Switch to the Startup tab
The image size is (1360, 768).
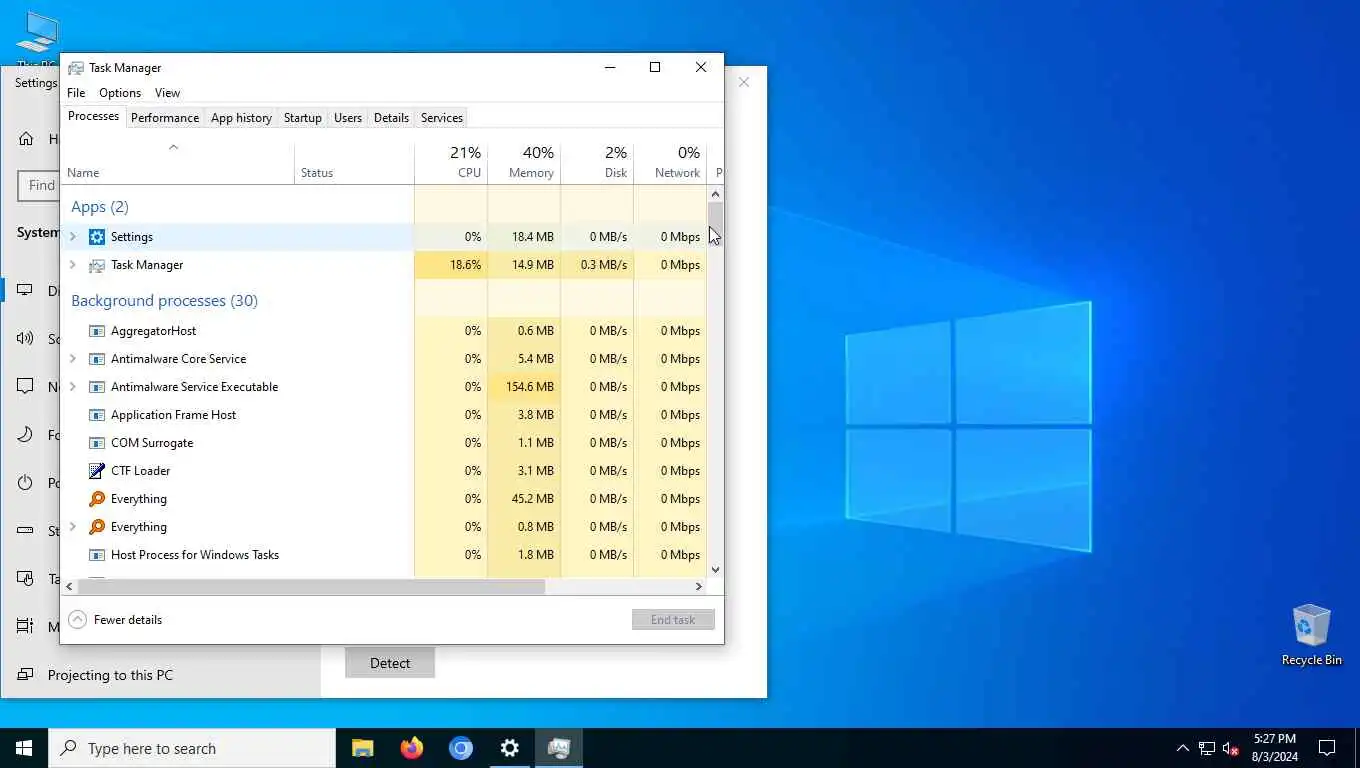tap(302, 118)
